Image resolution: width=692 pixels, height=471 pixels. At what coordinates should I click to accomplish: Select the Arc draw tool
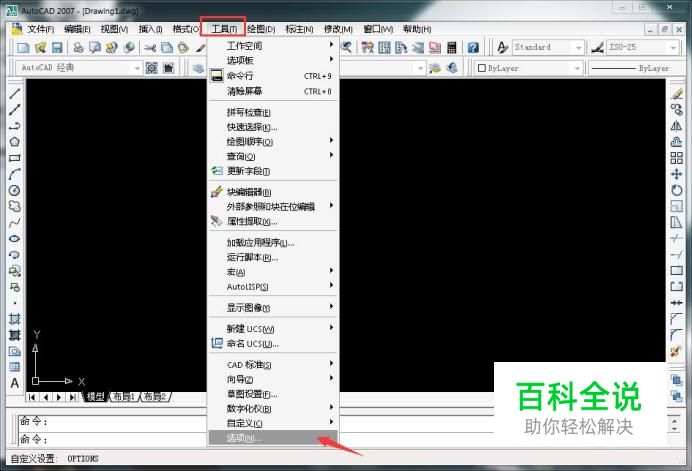click(x=15, y=174)
